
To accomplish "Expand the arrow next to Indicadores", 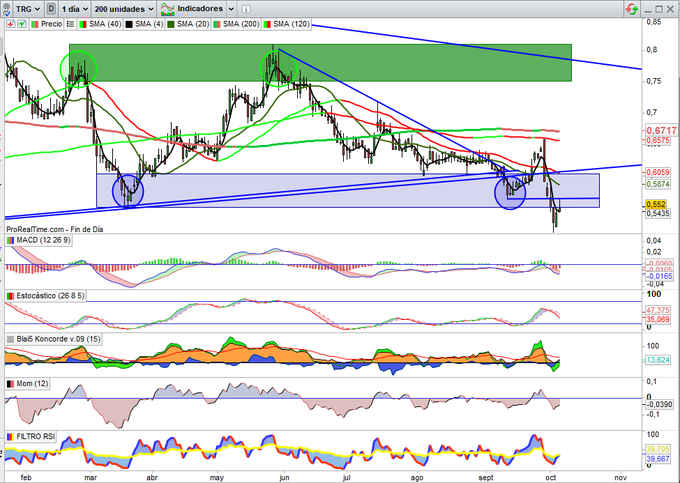I will (x=231, y=9).
